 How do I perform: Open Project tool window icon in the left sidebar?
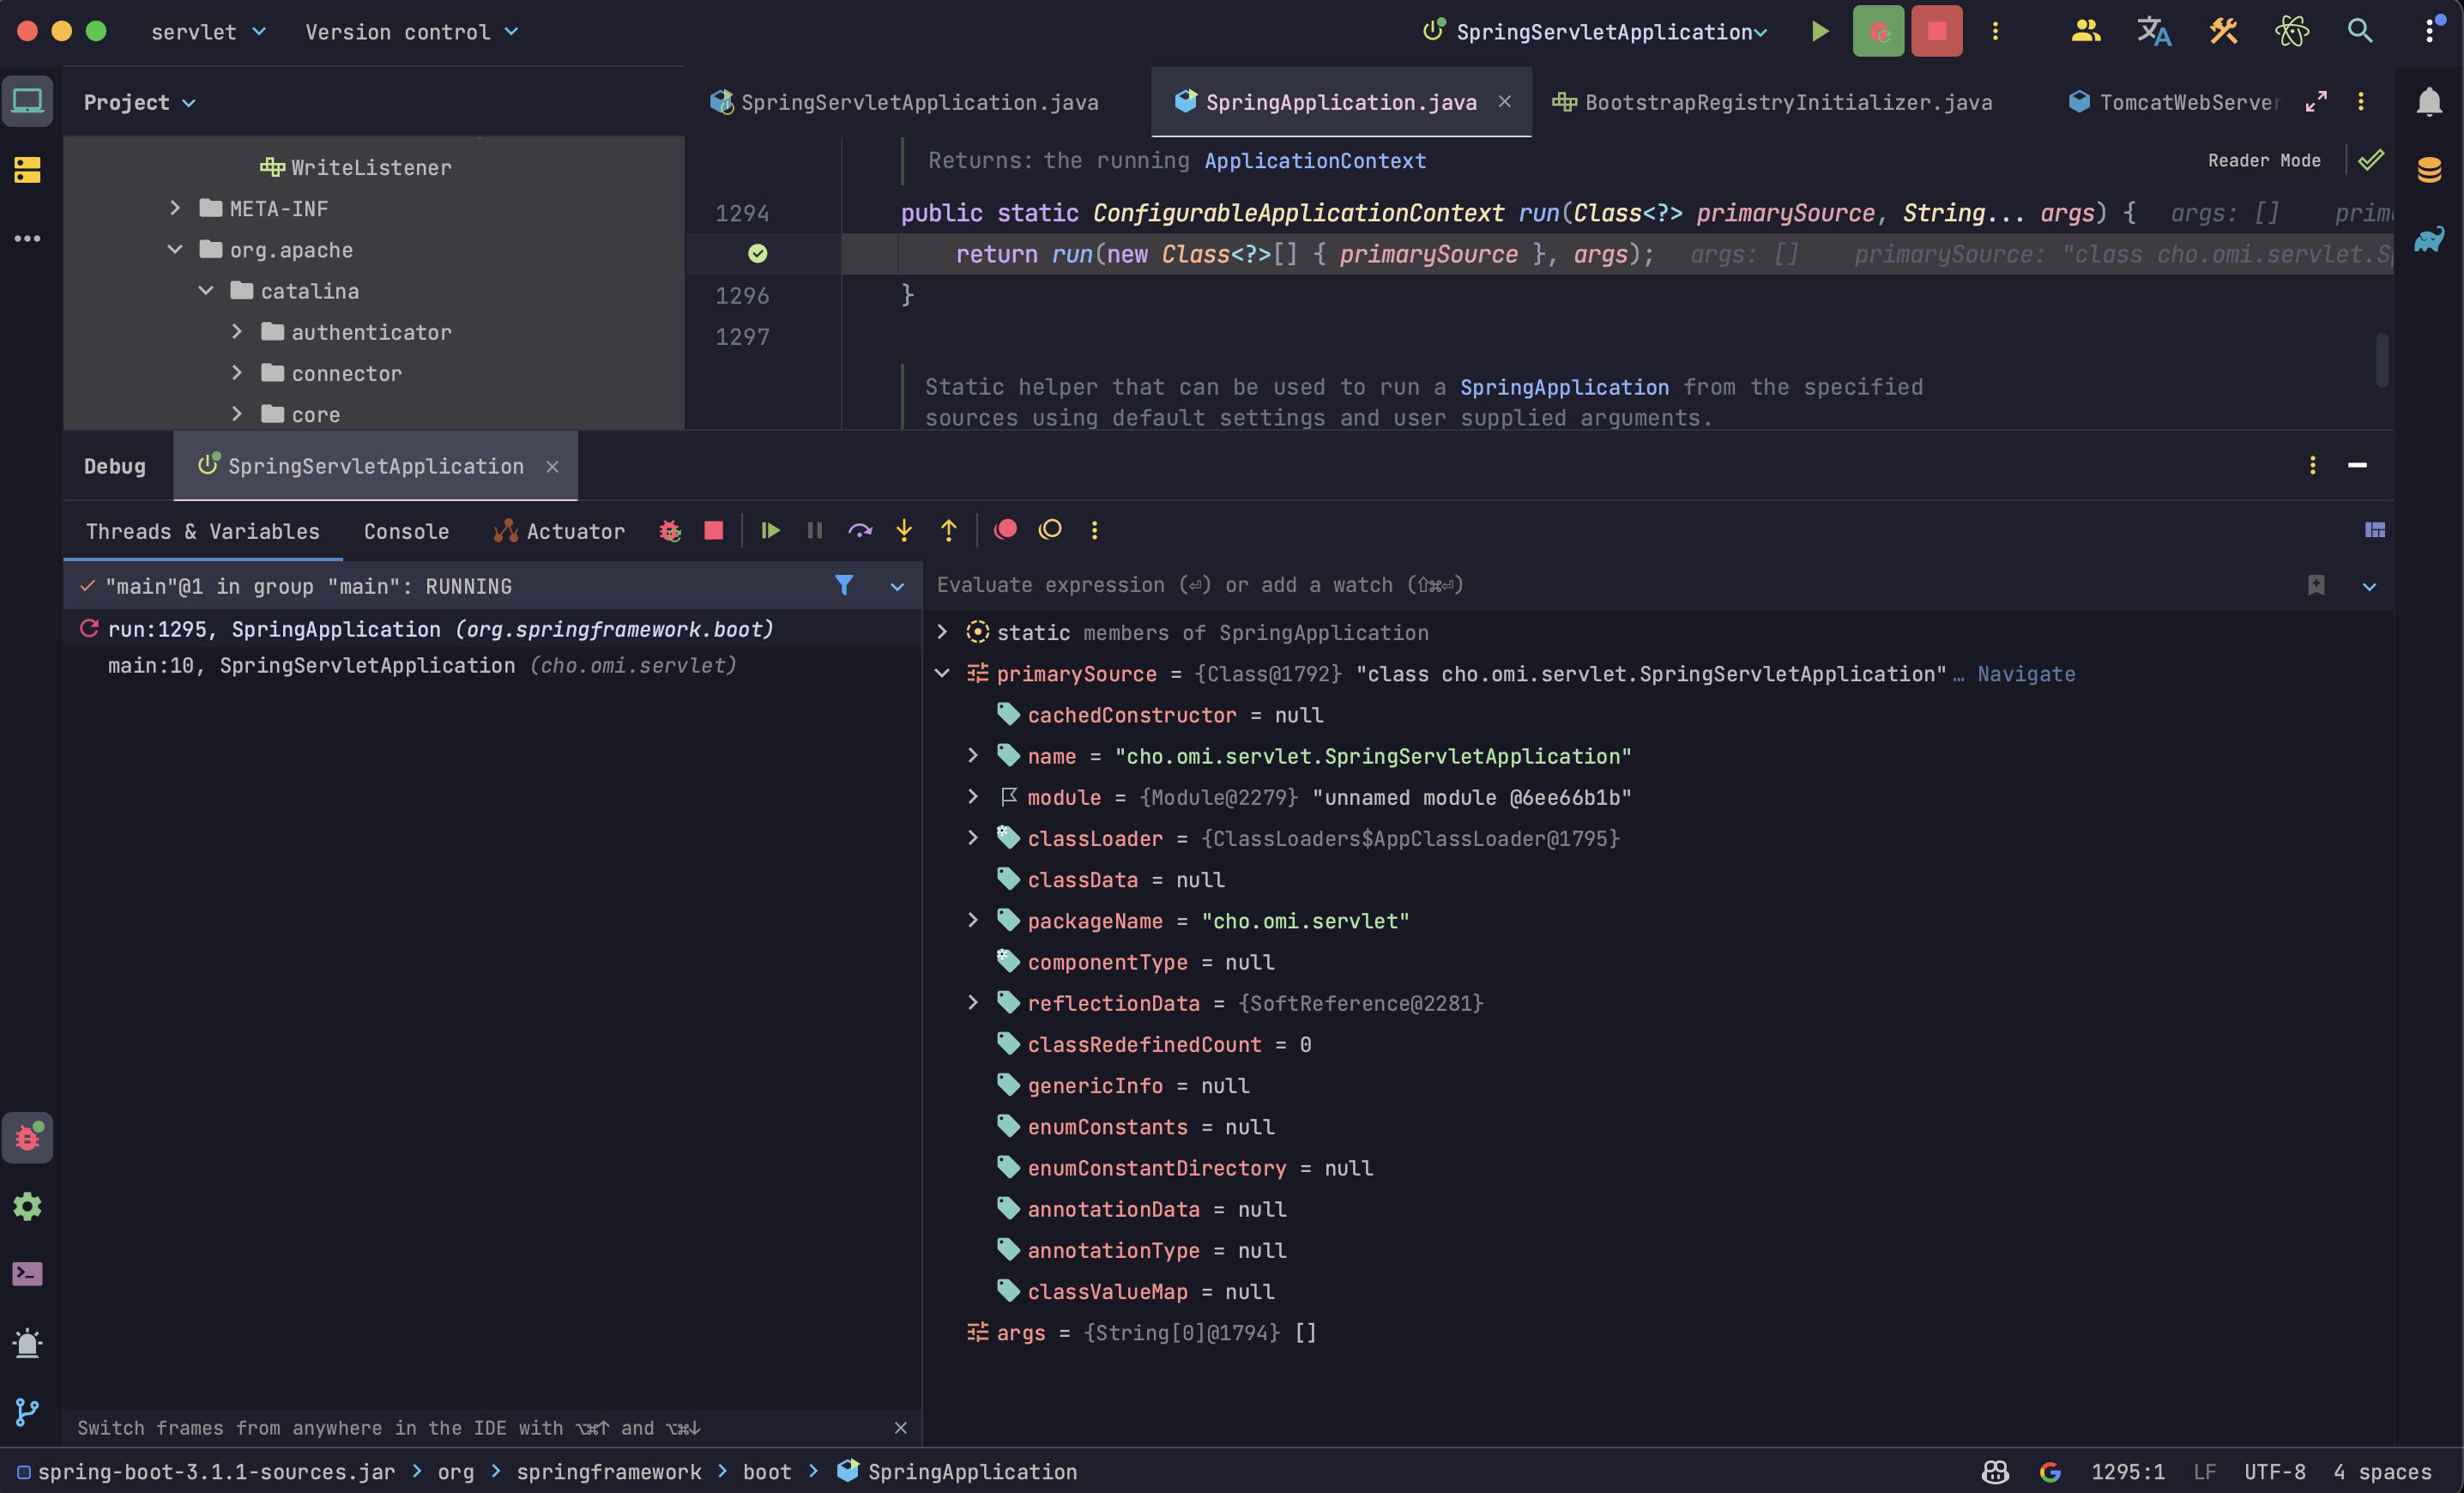27,101
